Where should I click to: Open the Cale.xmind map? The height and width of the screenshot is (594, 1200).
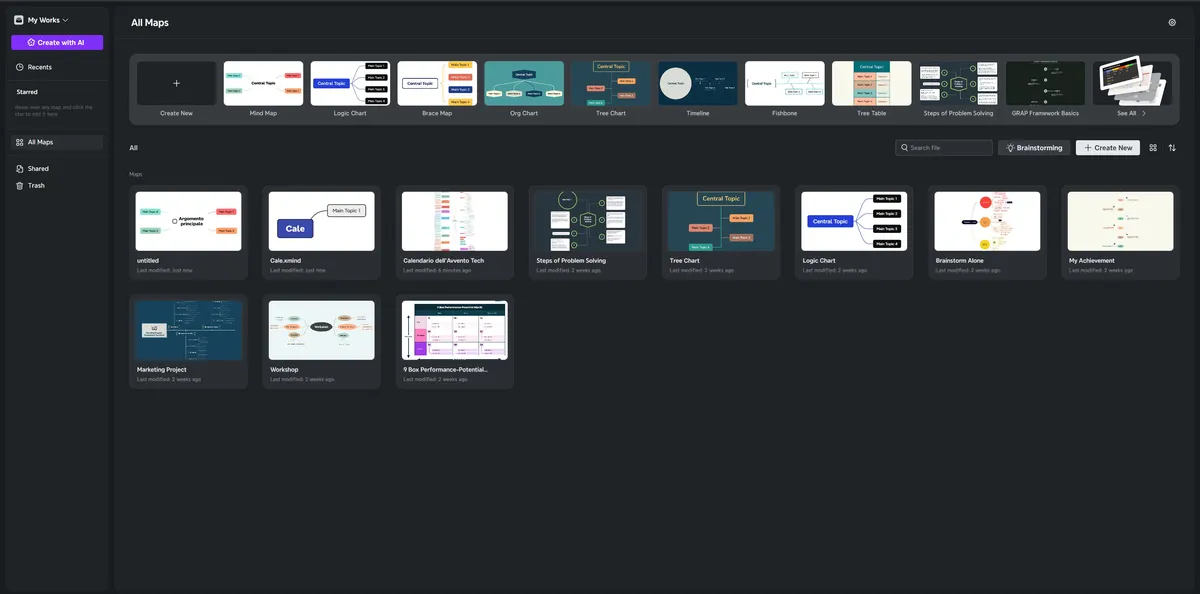click(321, 231)
